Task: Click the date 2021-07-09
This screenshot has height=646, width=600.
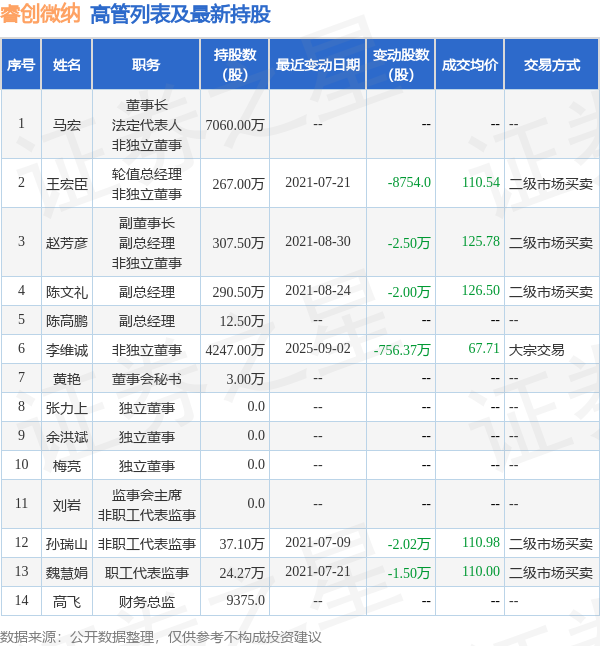Action: coord(318,542)
